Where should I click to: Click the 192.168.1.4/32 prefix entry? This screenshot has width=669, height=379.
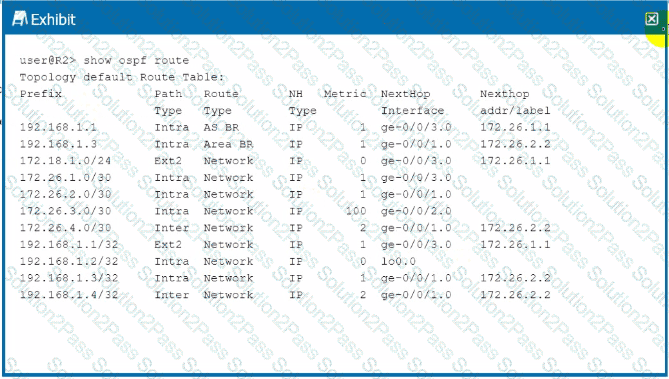click(x=69, y=294)
